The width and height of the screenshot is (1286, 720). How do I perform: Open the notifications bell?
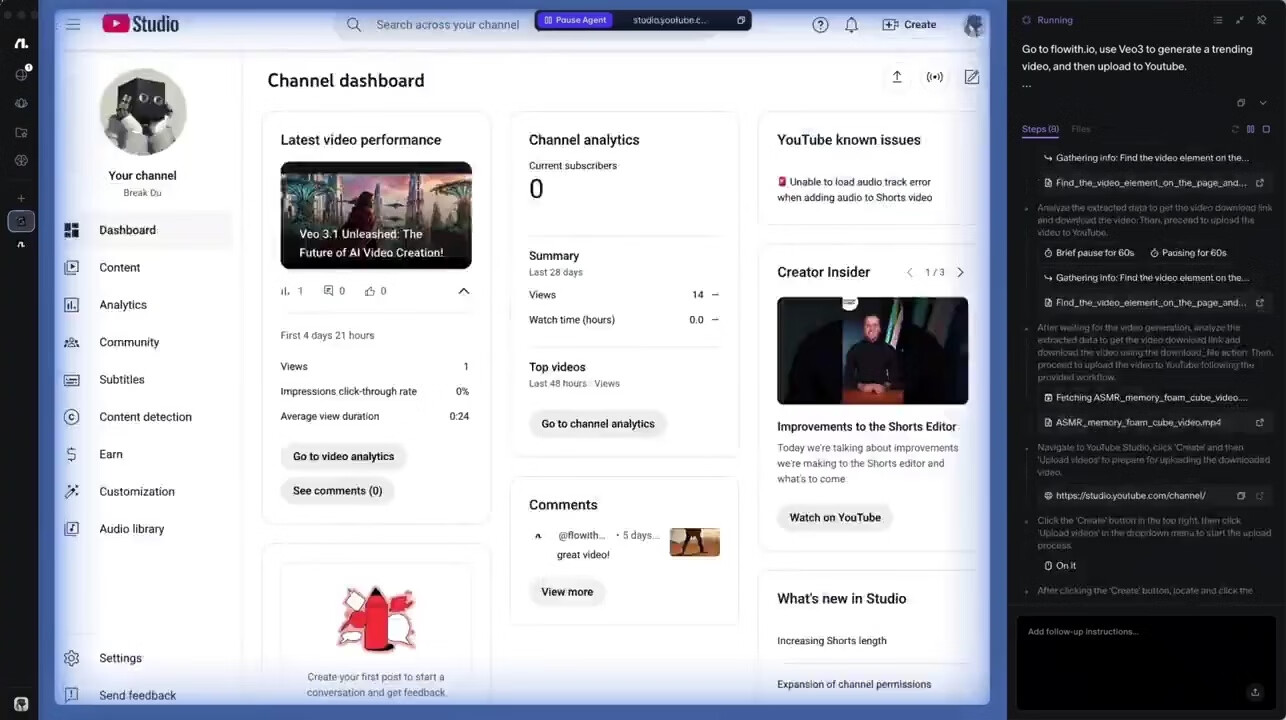[851, 25]
